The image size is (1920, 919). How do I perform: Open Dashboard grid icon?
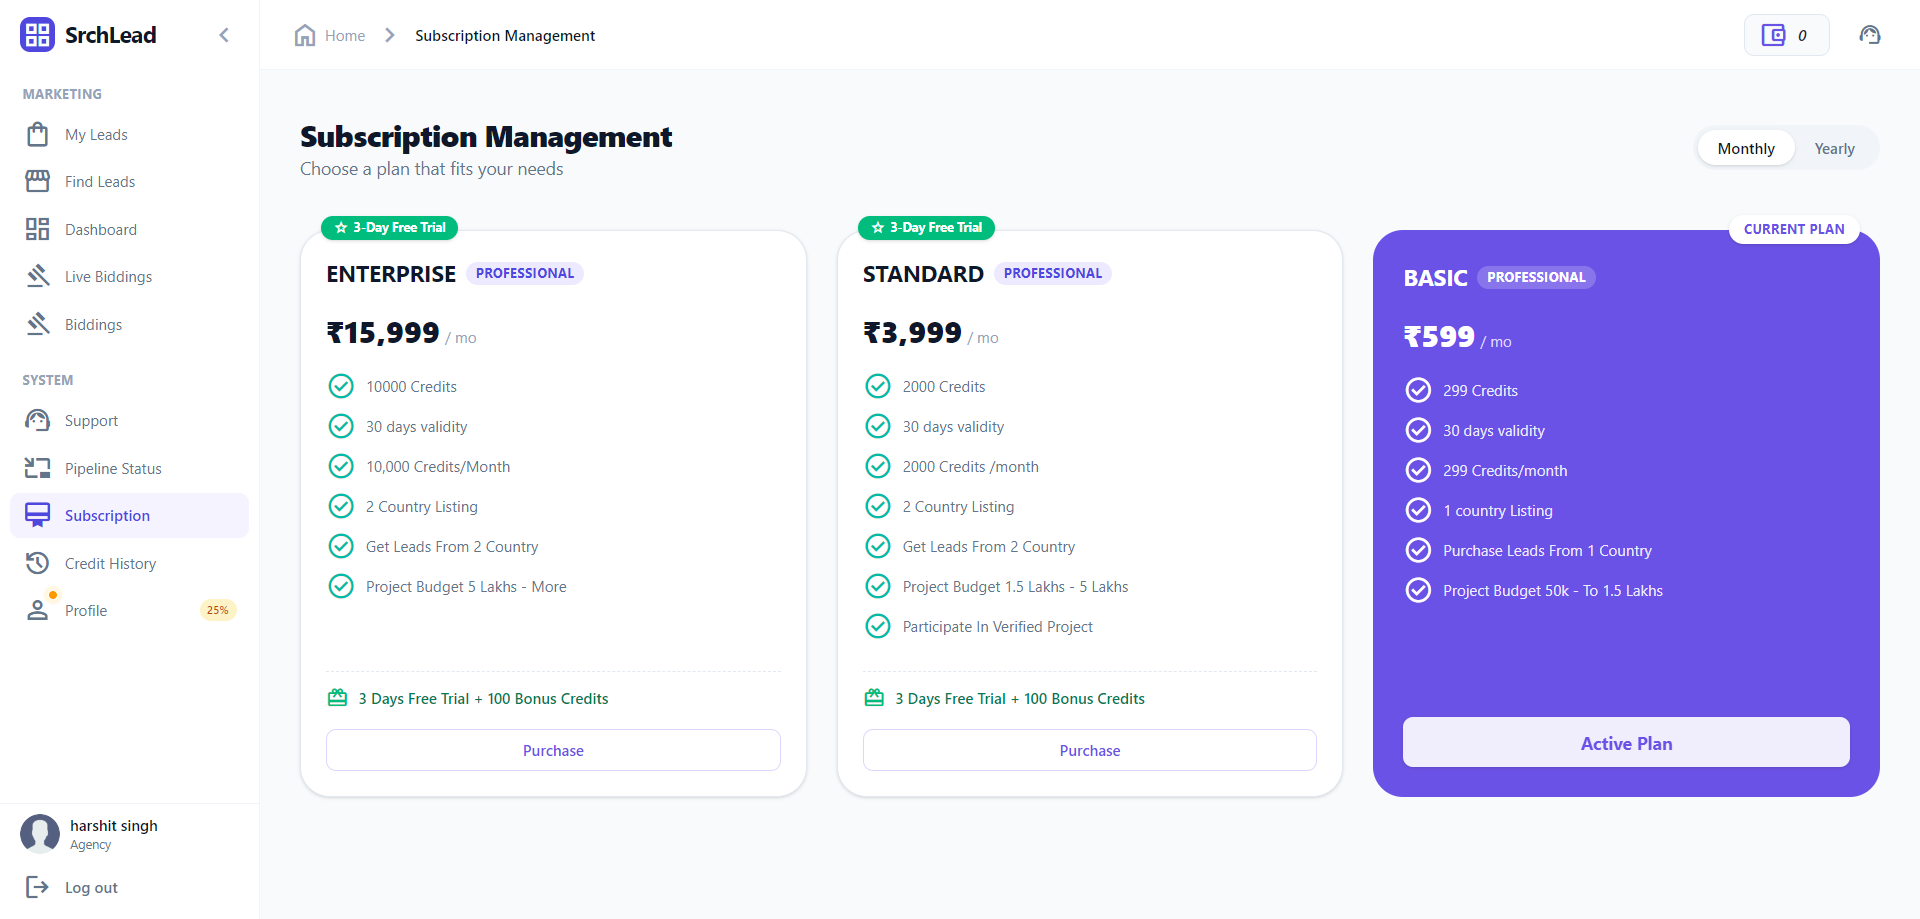point(38,229)
